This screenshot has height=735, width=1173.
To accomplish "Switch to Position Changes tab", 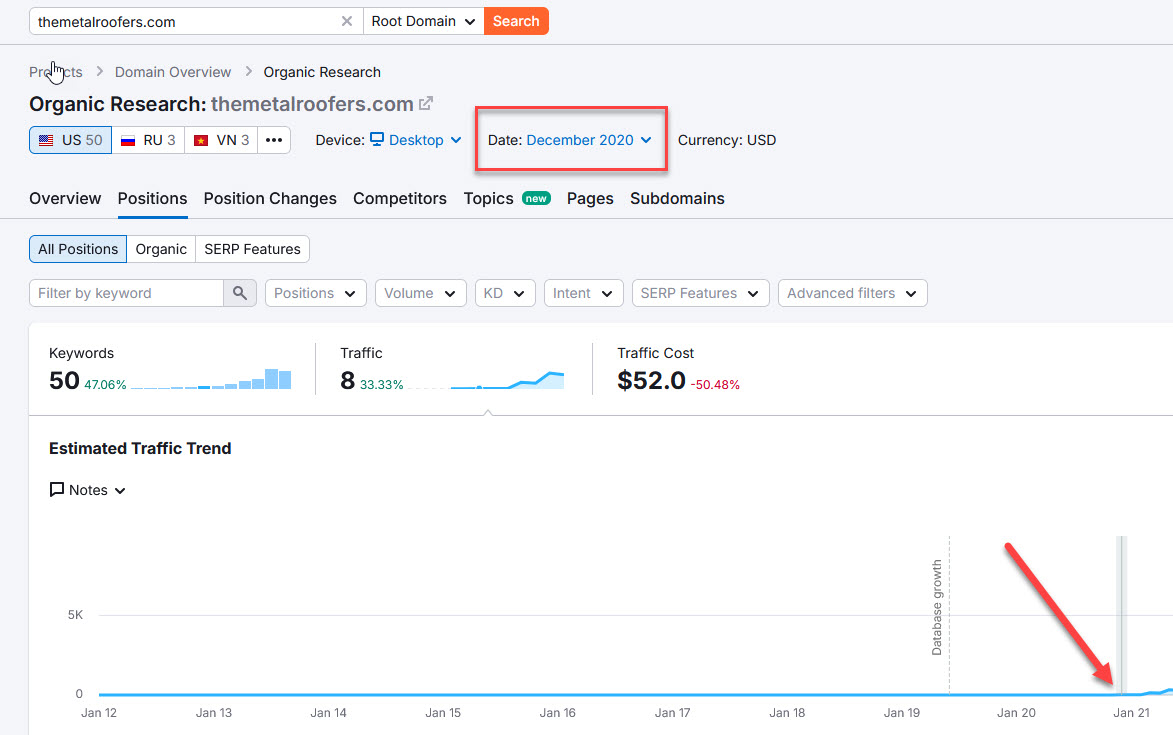I will pos(270,198).
